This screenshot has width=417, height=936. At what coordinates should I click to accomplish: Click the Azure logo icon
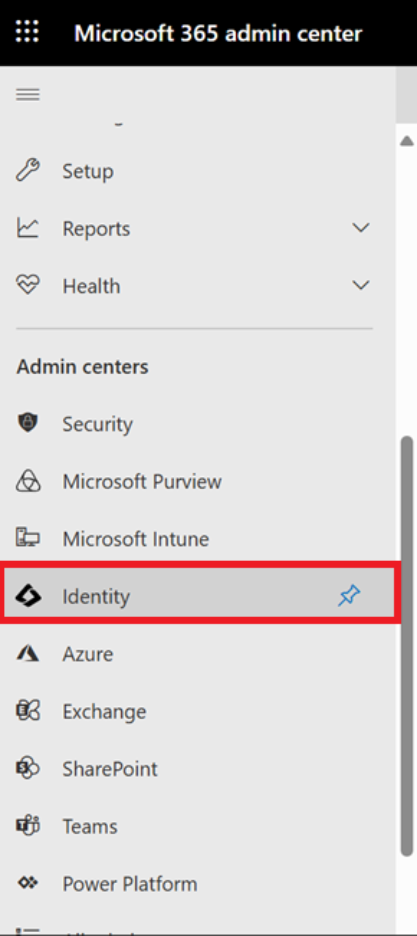[x=27, y=653]
